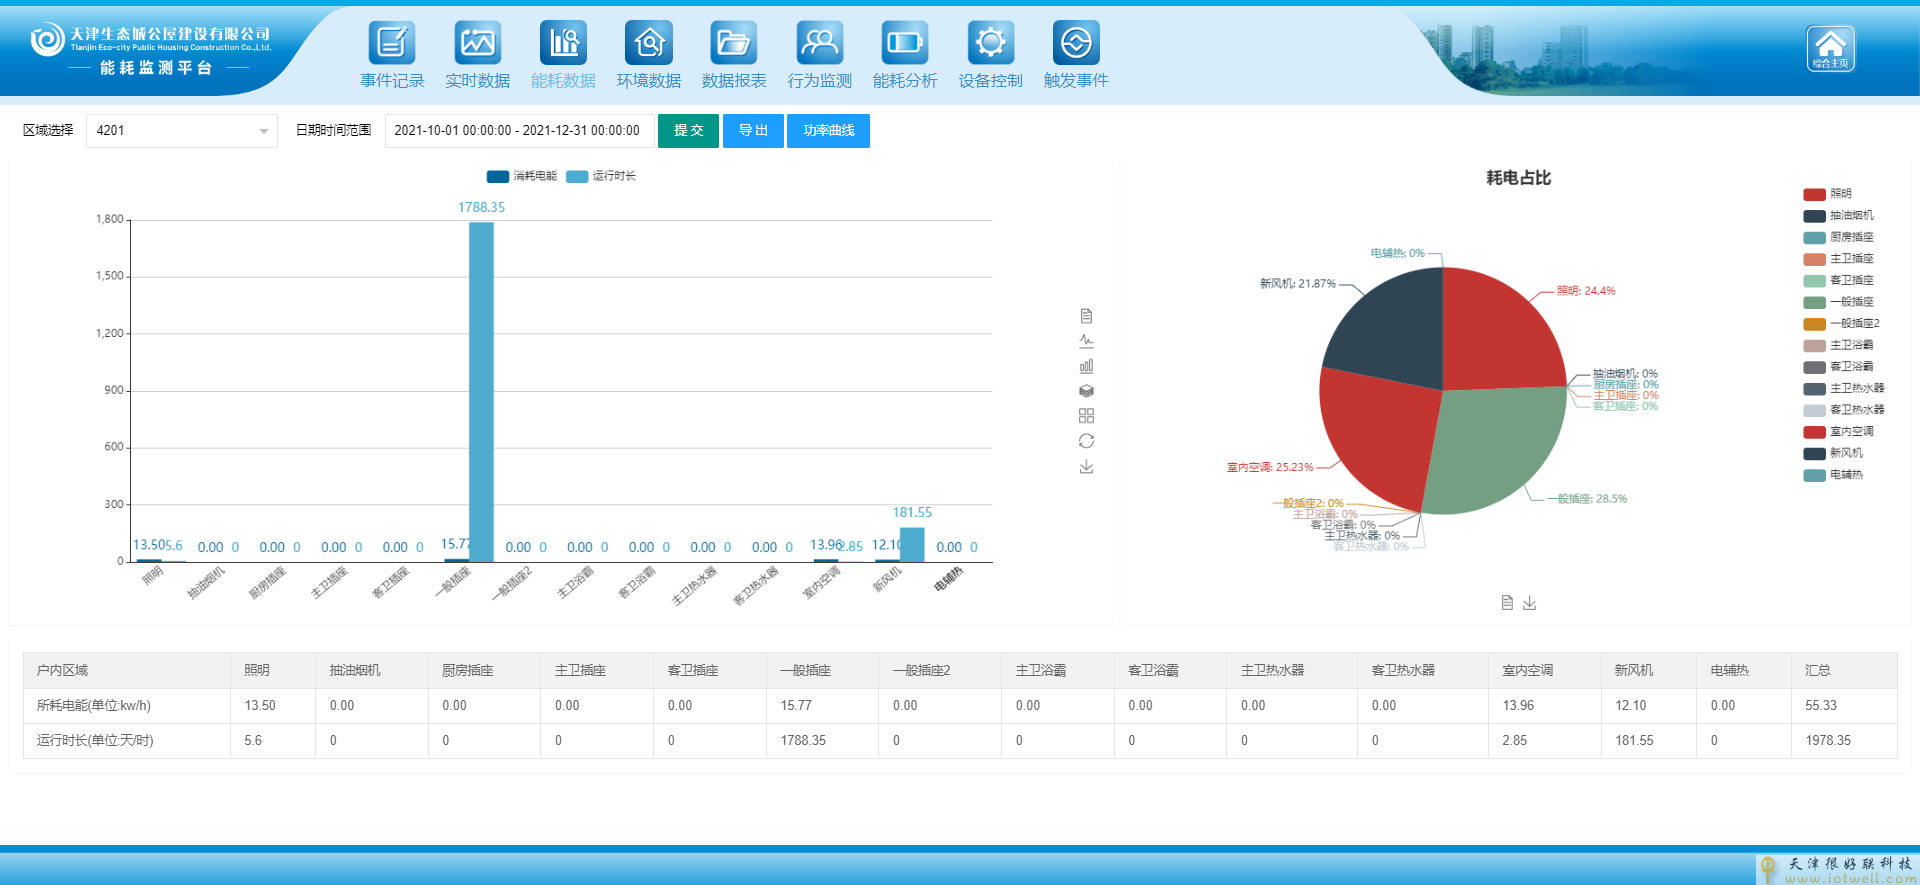Open the 设备控制 device control gear icon
1920x885 pixels.
point(990,43)
